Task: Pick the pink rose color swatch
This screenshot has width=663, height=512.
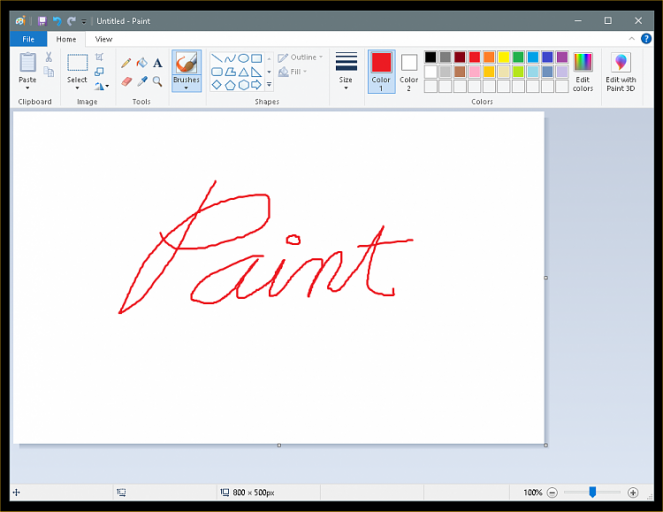Action: coord(474,71)
